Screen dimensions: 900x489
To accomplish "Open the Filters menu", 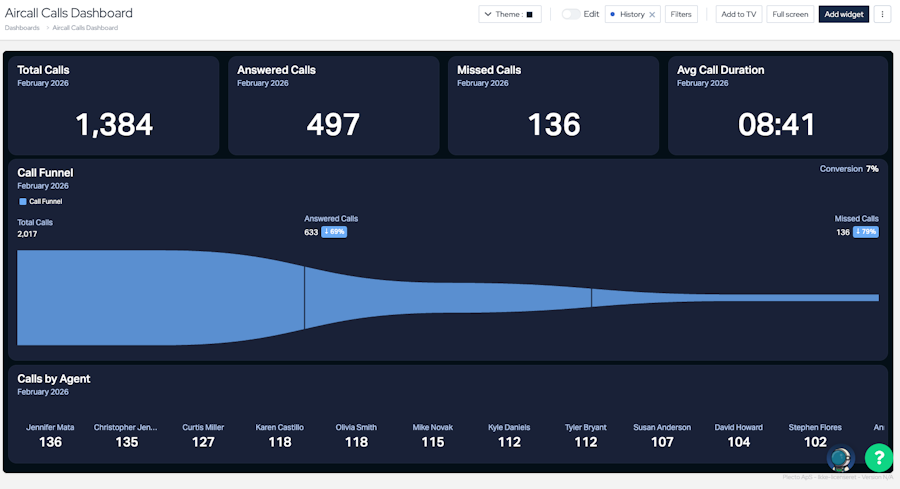I will click(x=681, y=14).
